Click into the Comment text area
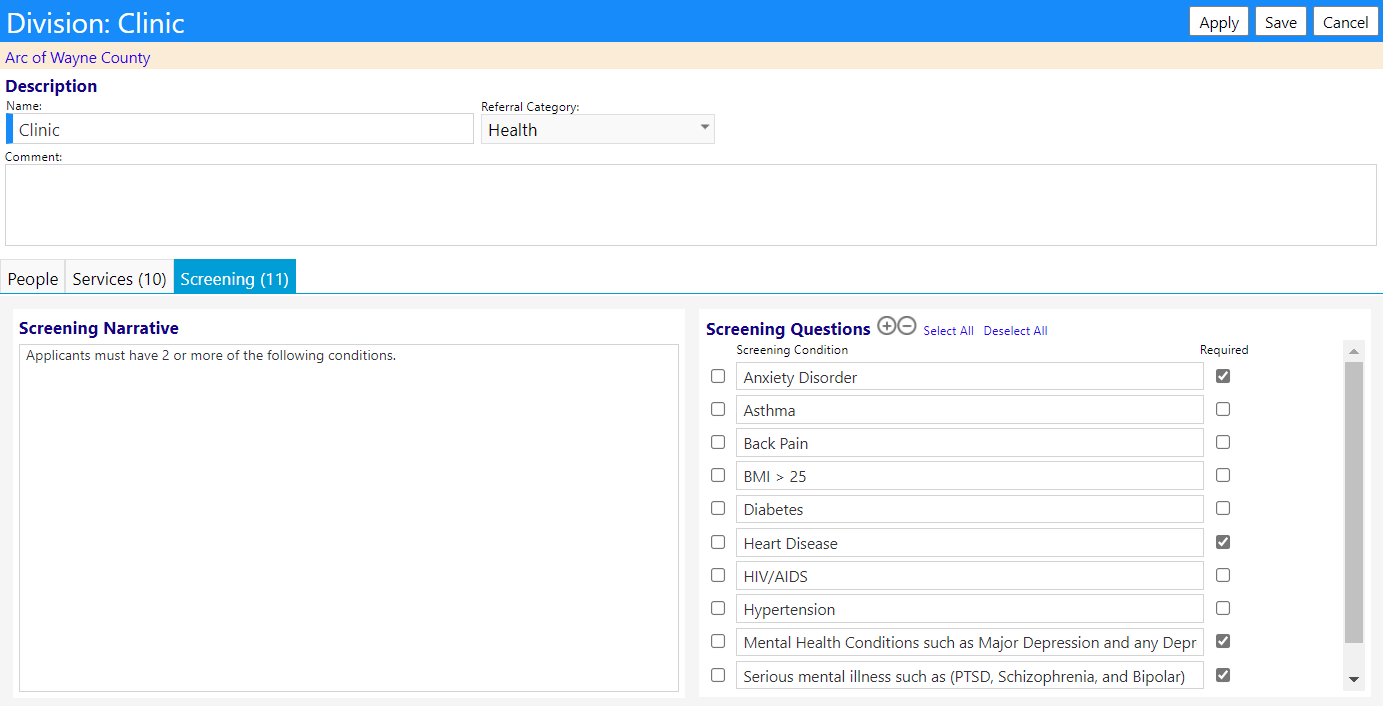Image resolution: width=1383 pixels, height=706 pixels. click(691, 205)
